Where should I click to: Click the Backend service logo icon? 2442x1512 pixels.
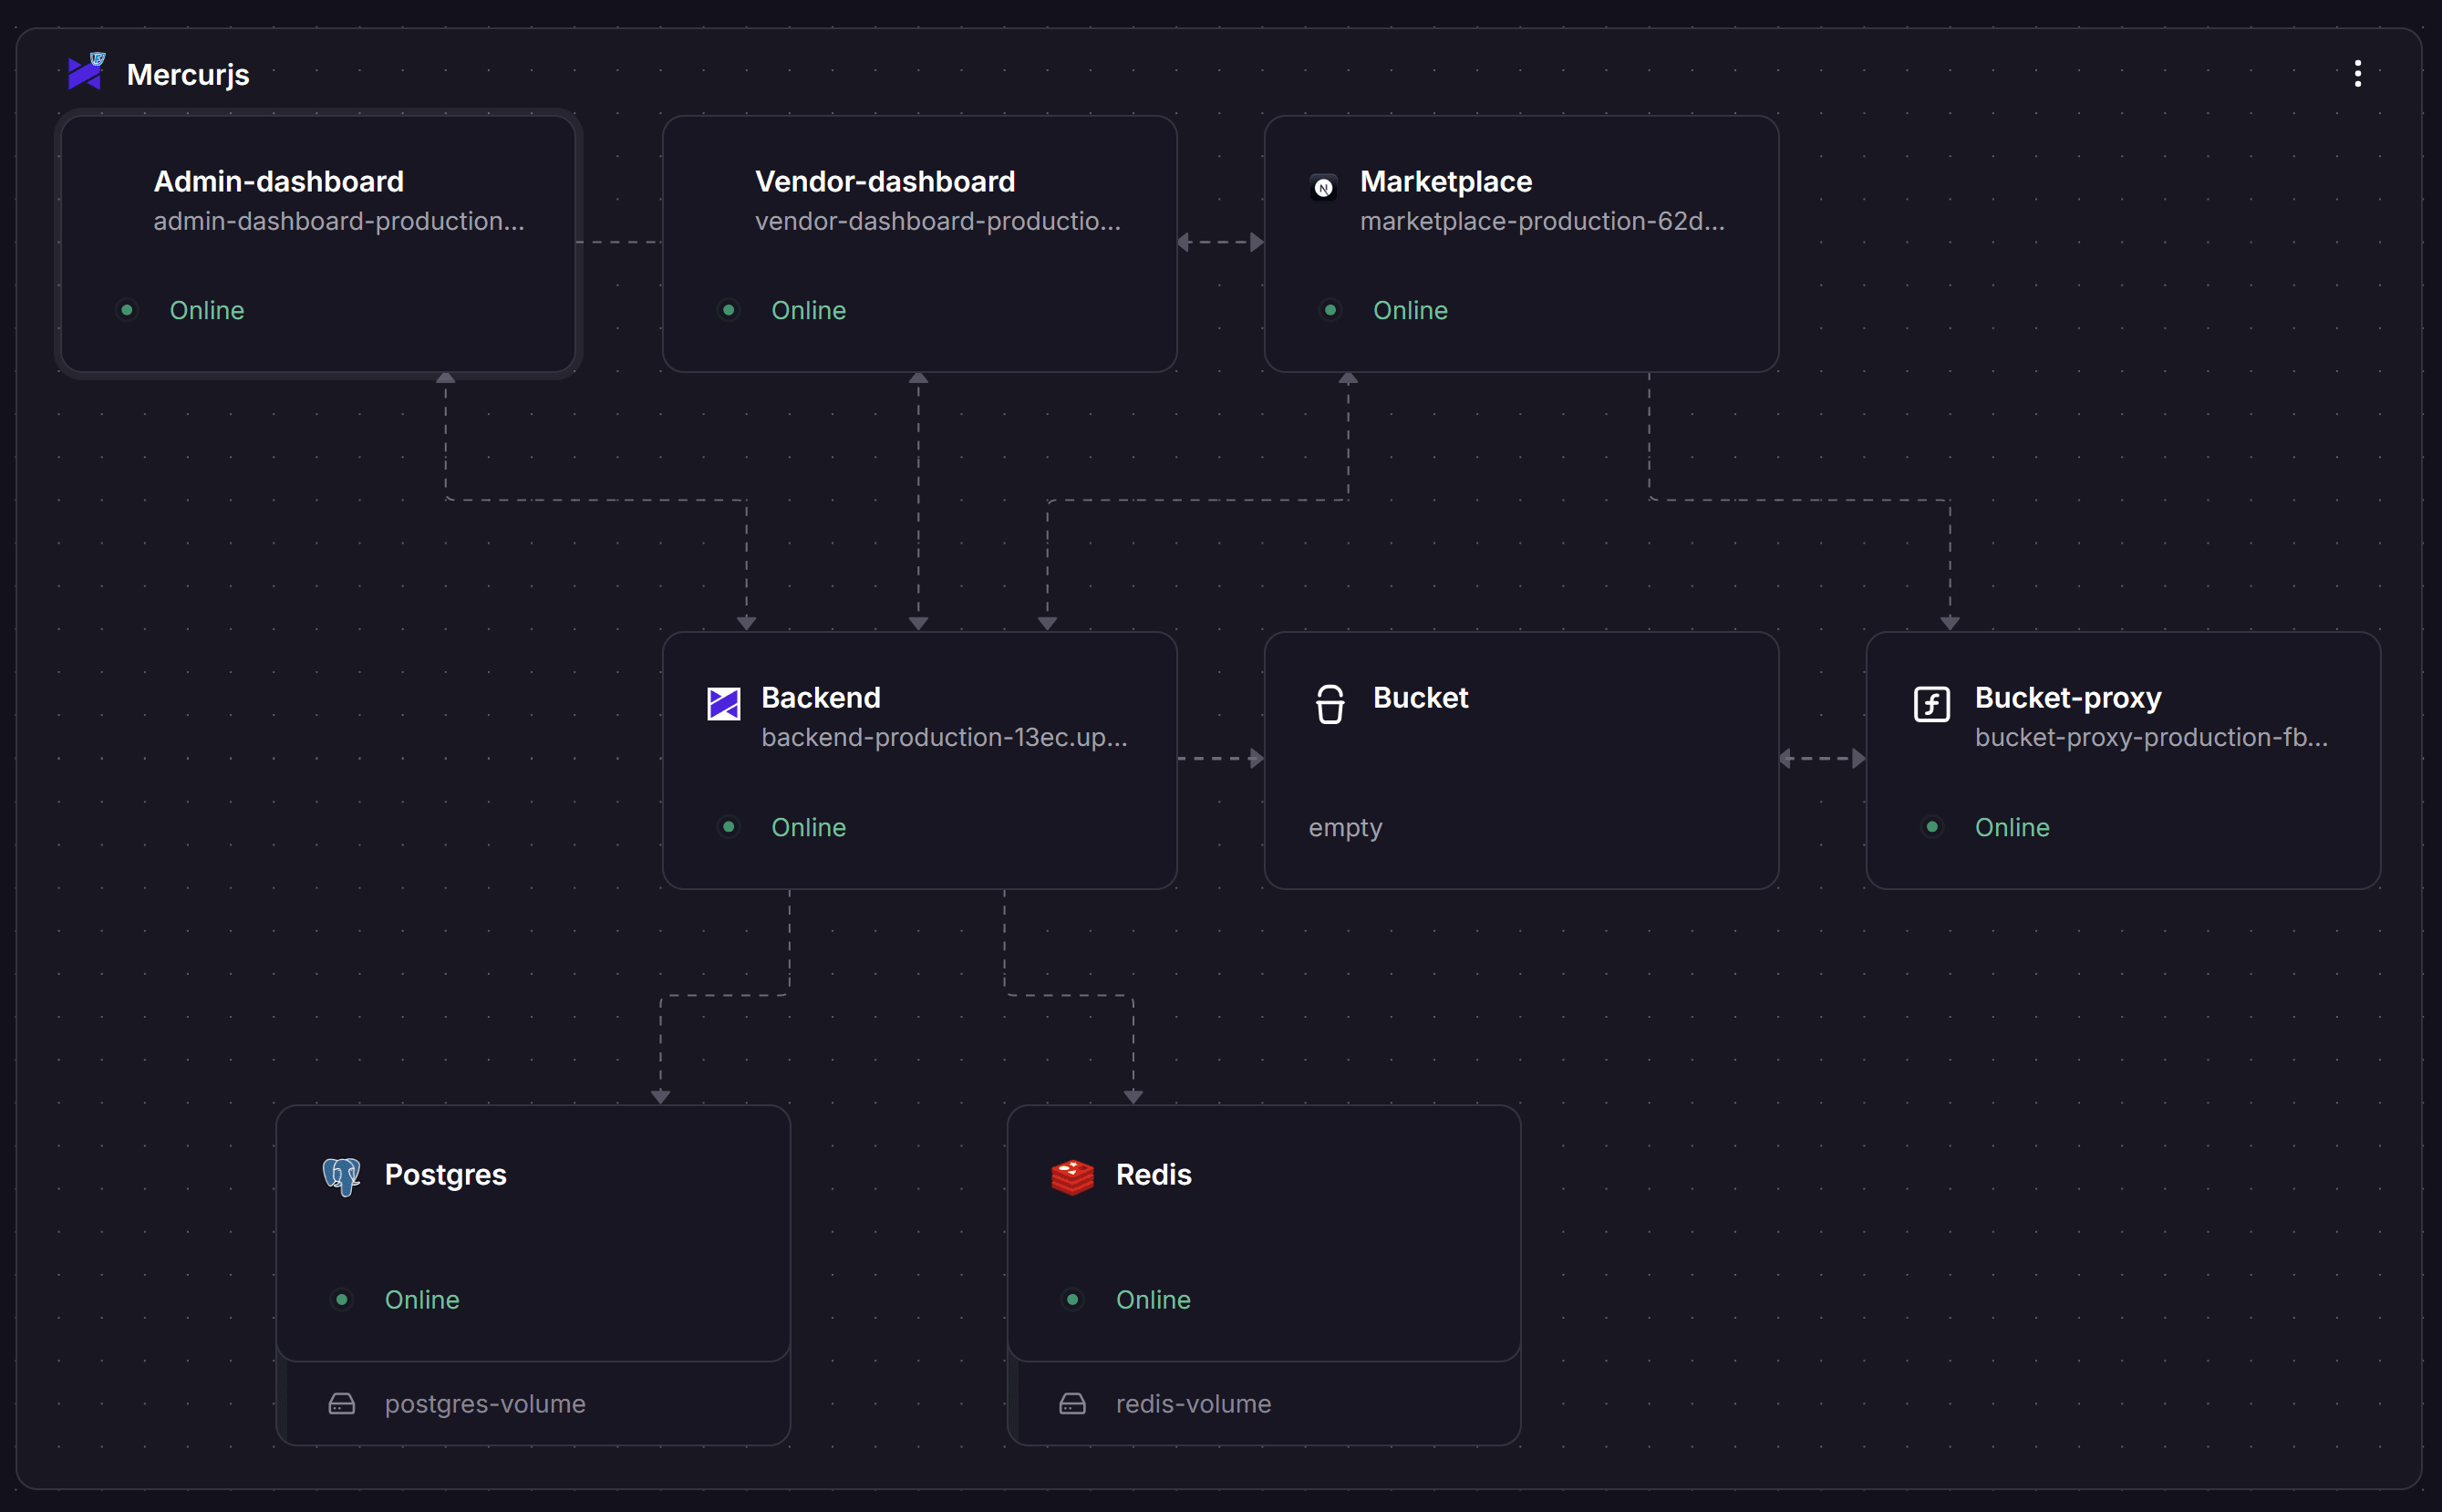point(723,703)
